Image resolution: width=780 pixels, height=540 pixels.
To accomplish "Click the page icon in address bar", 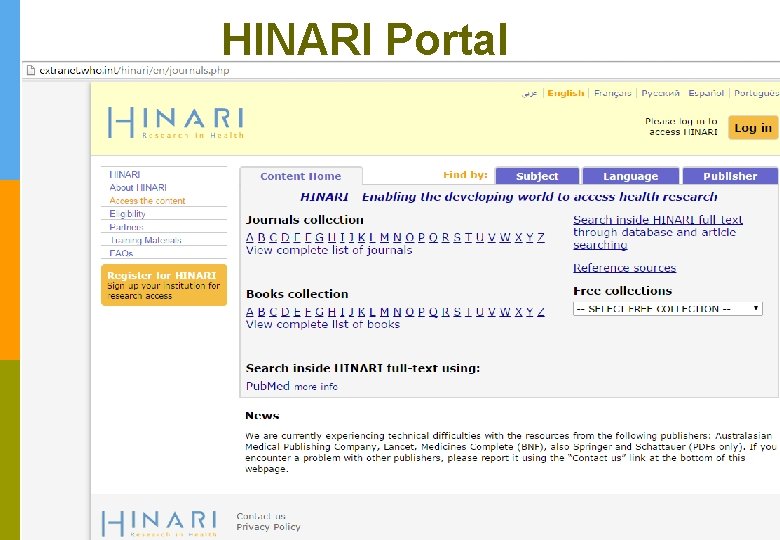I will tap(31, 70).
